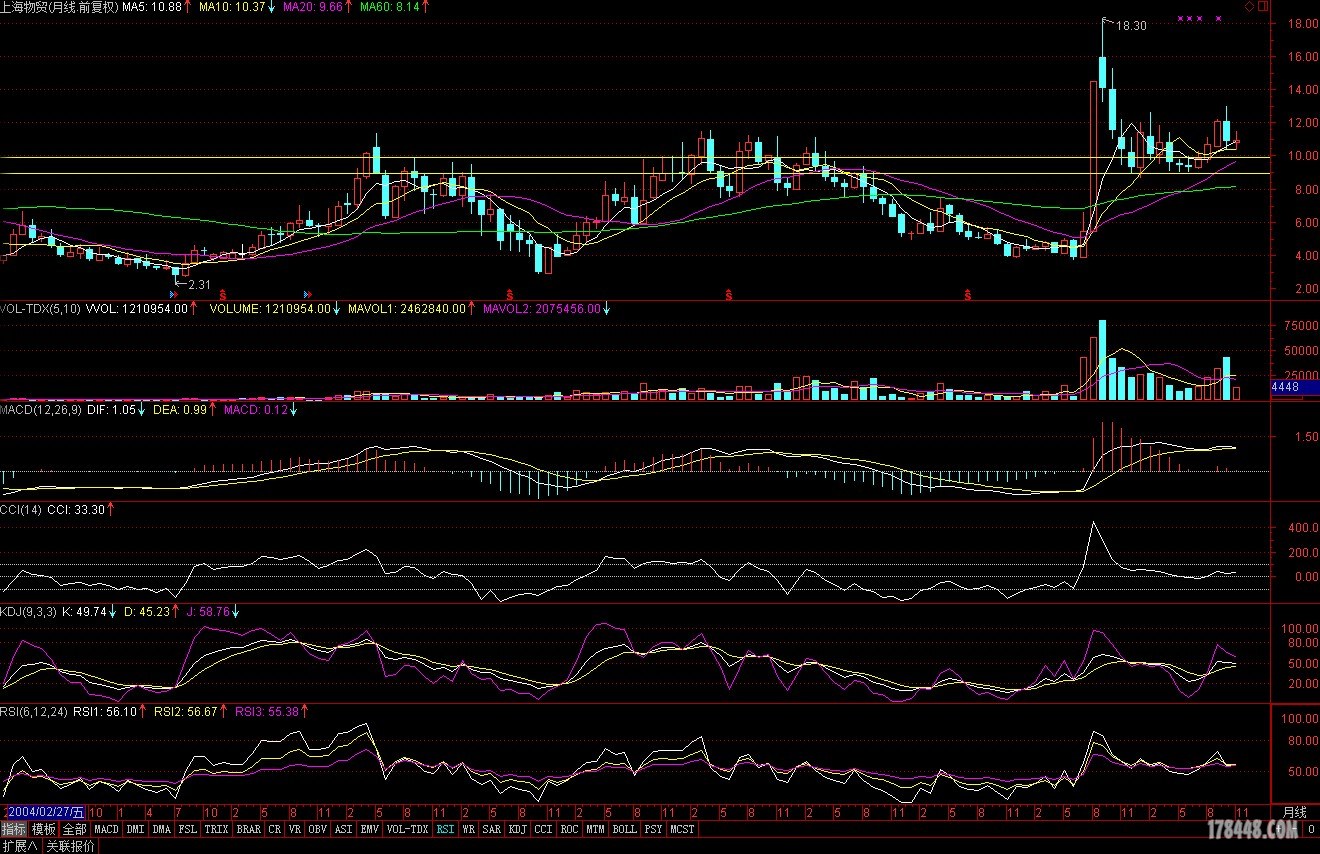Open the 关联报价 tab
The image size is (1320, 854).
click(x=70, y=846)
